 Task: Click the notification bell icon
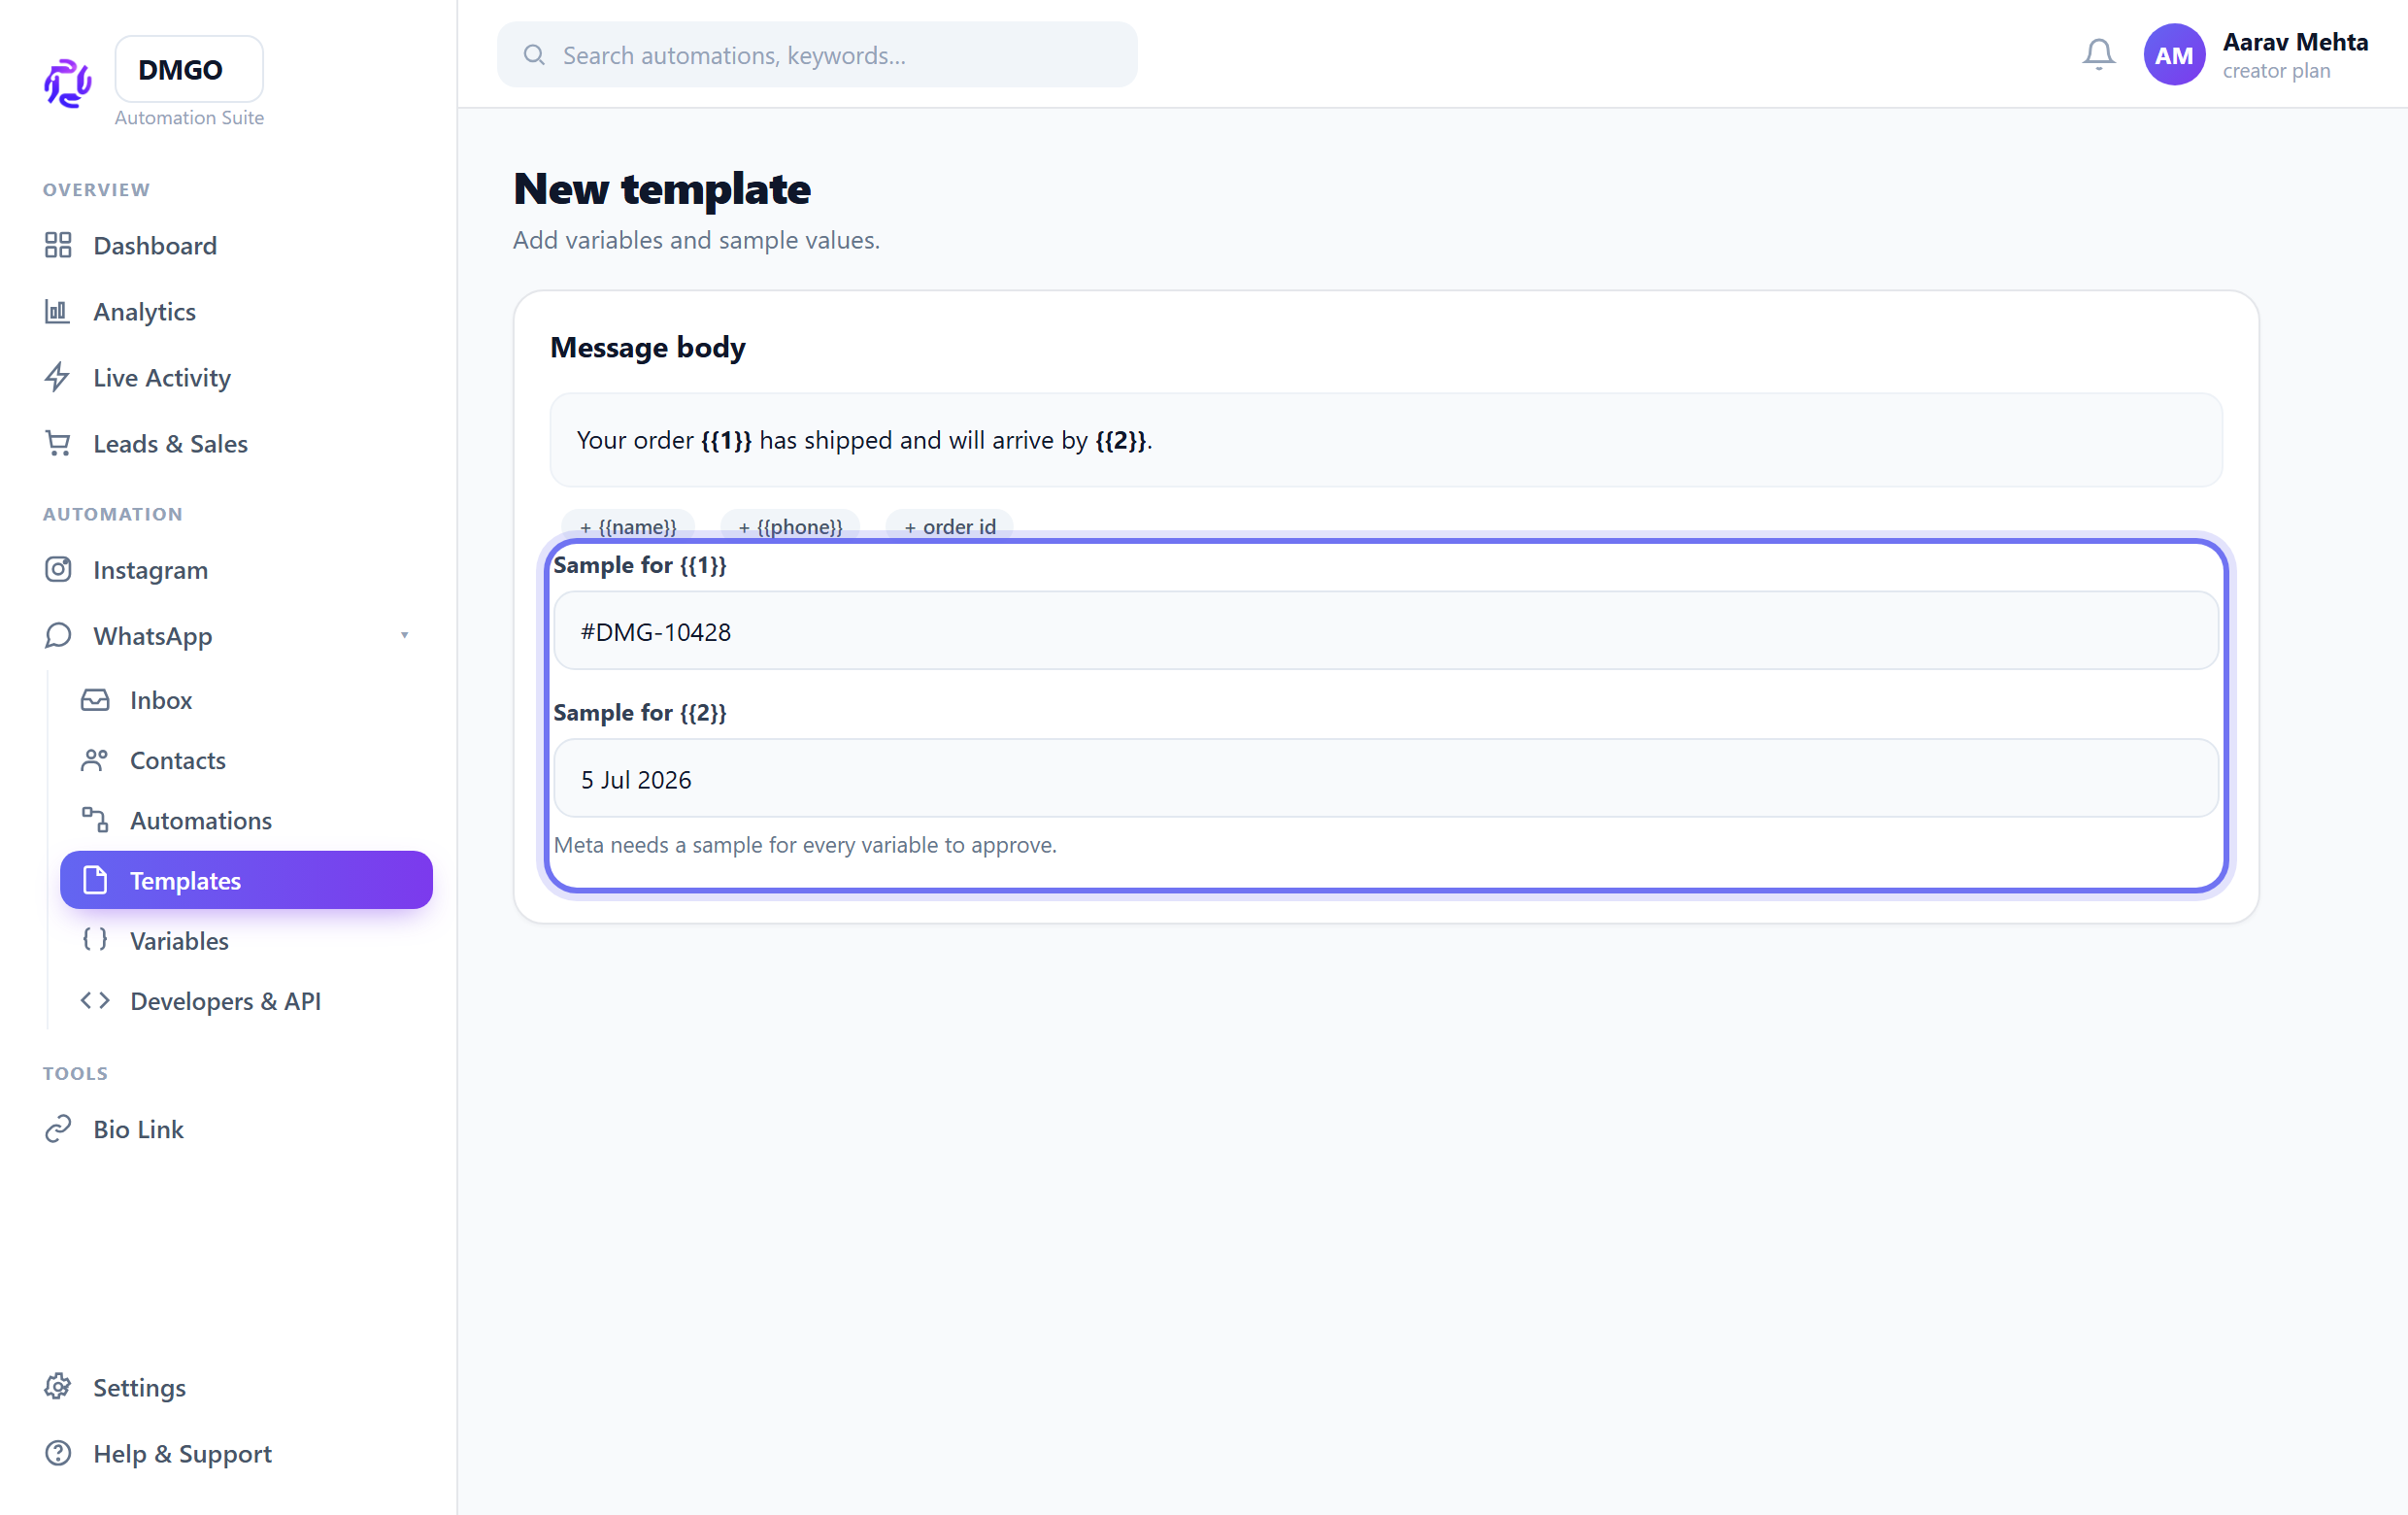pyautogui.click(x=2098, y=54)
